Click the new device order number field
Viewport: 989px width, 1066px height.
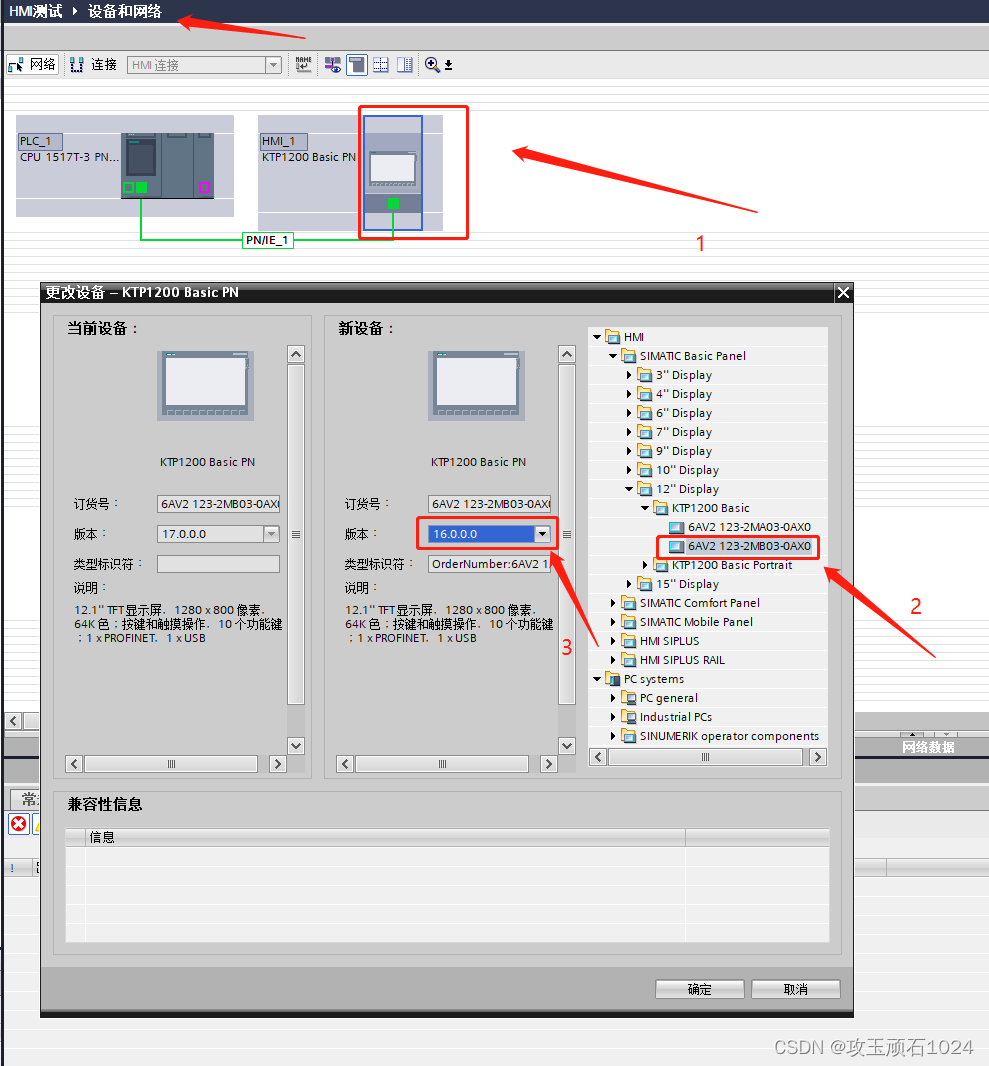pos(489,504)
